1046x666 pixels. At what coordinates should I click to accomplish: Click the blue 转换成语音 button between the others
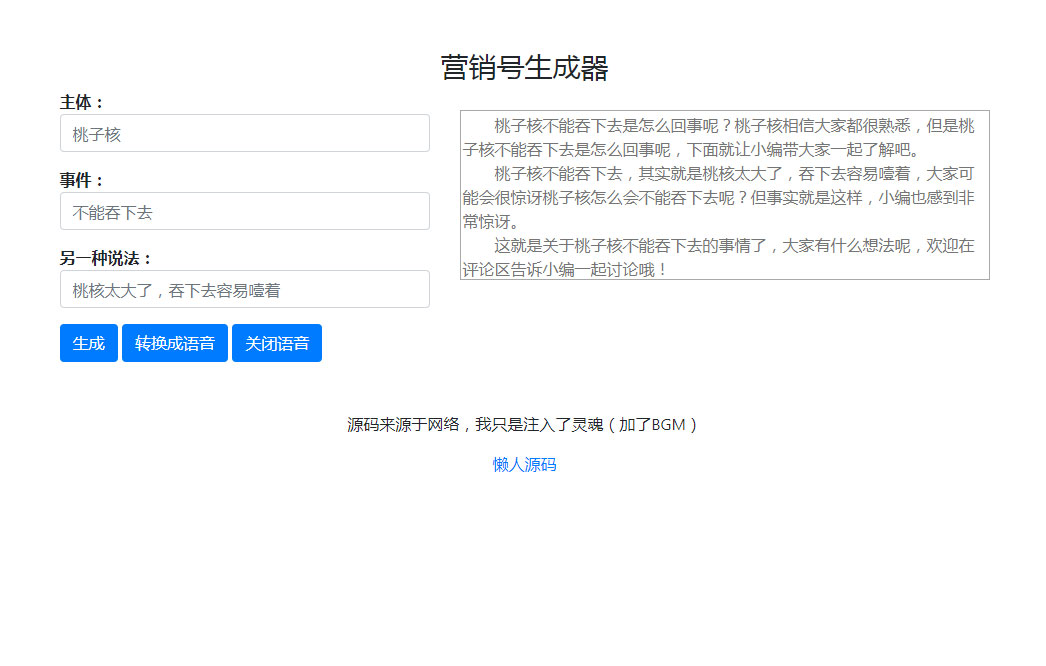(x=174, y=342)
